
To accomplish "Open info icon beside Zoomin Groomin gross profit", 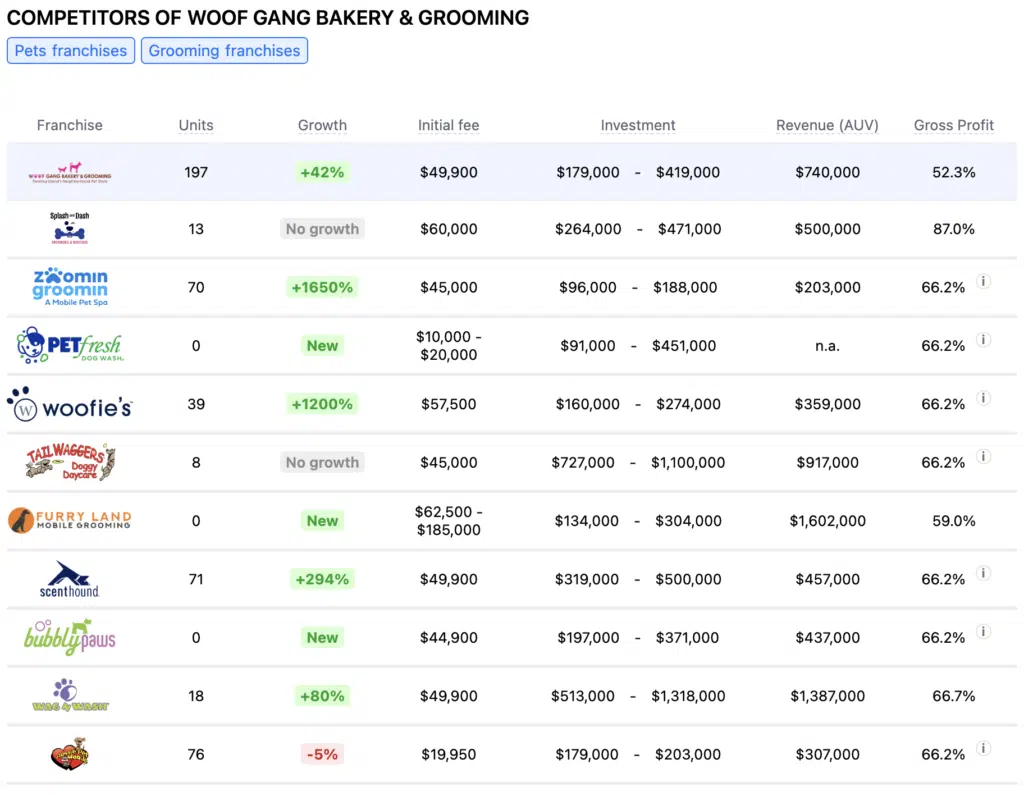I will [983, 287].
